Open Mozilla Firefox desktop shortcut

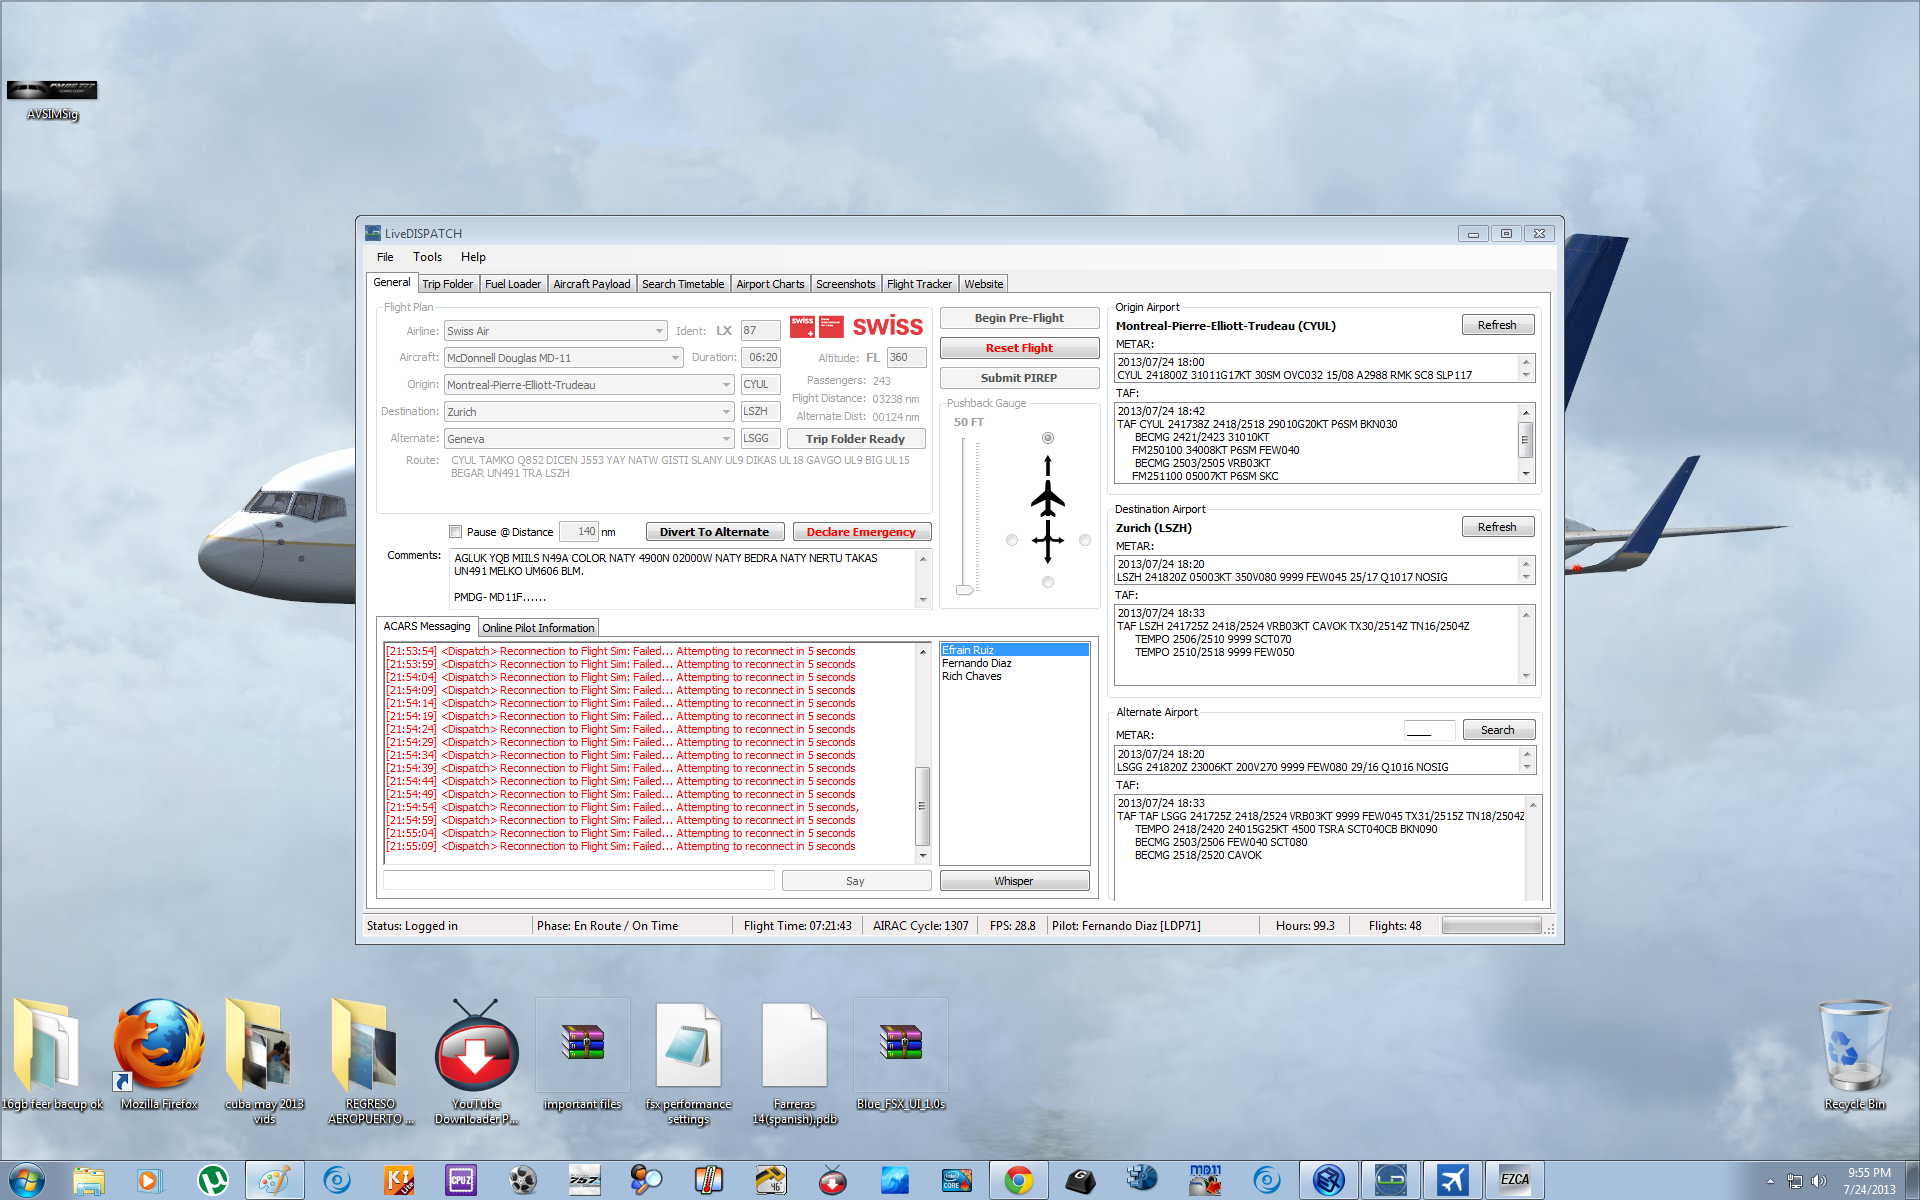(159, 1045)
